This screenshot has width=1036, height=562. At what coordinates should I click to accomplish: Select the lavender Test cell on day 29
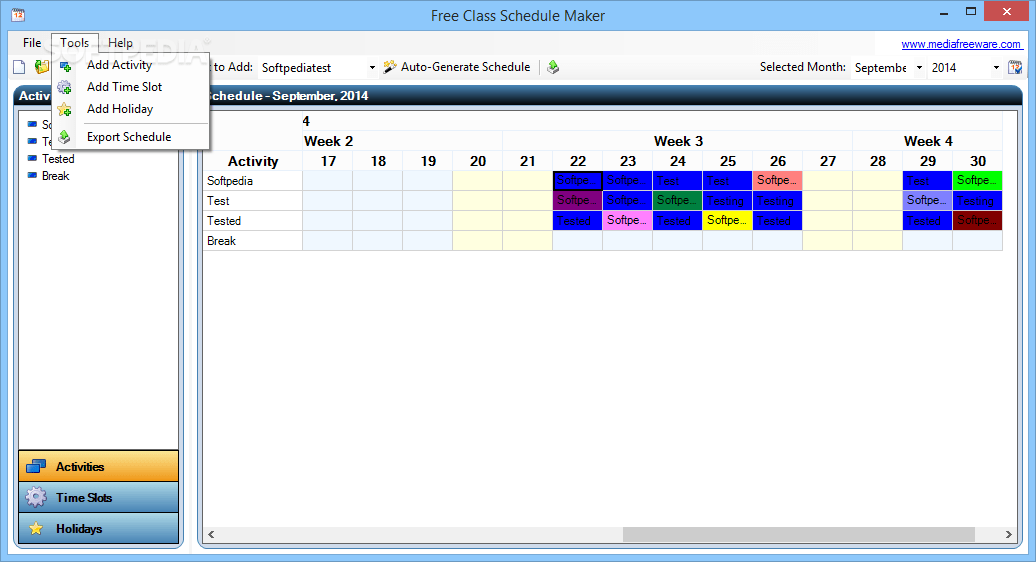[x=927, y=200]
